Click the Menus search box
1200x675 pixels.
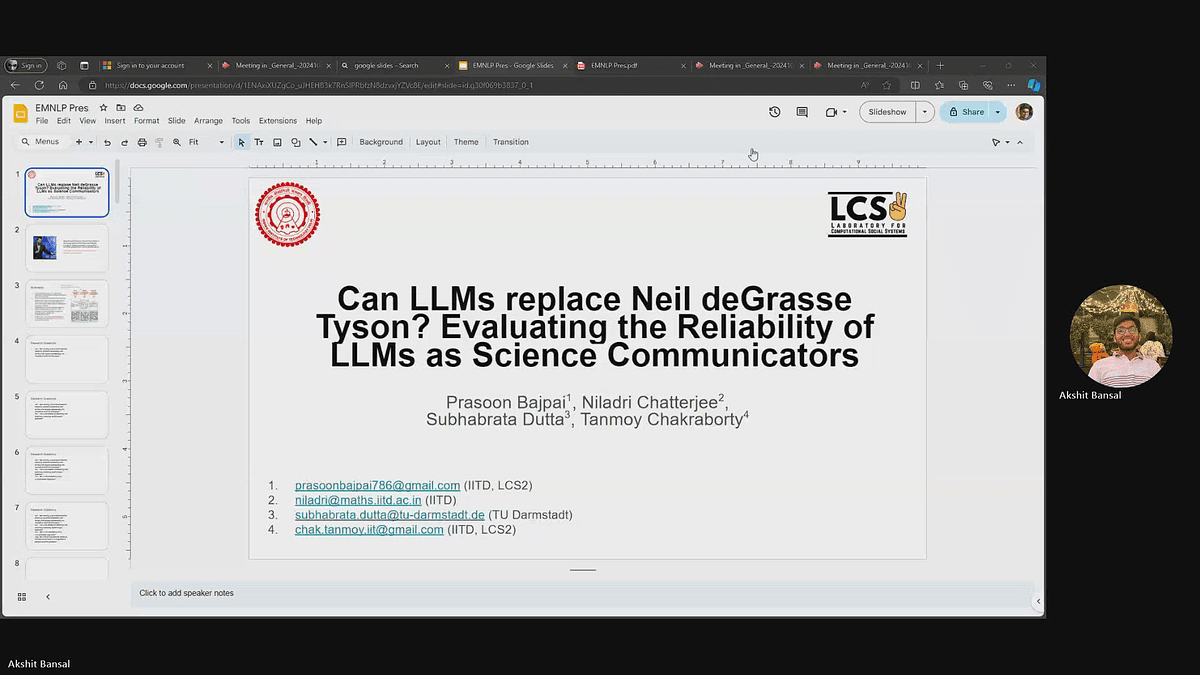click(42, 142)
